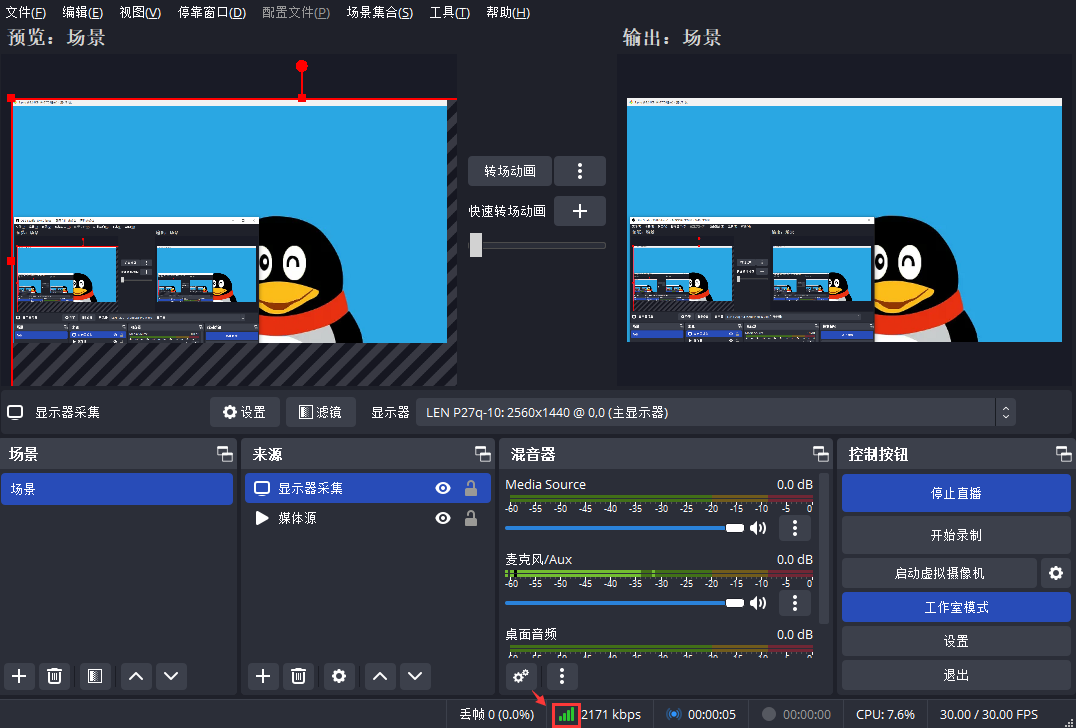Open scene filters icon
The width and height of the screenshot is (1076, 728).
(95, 677)
